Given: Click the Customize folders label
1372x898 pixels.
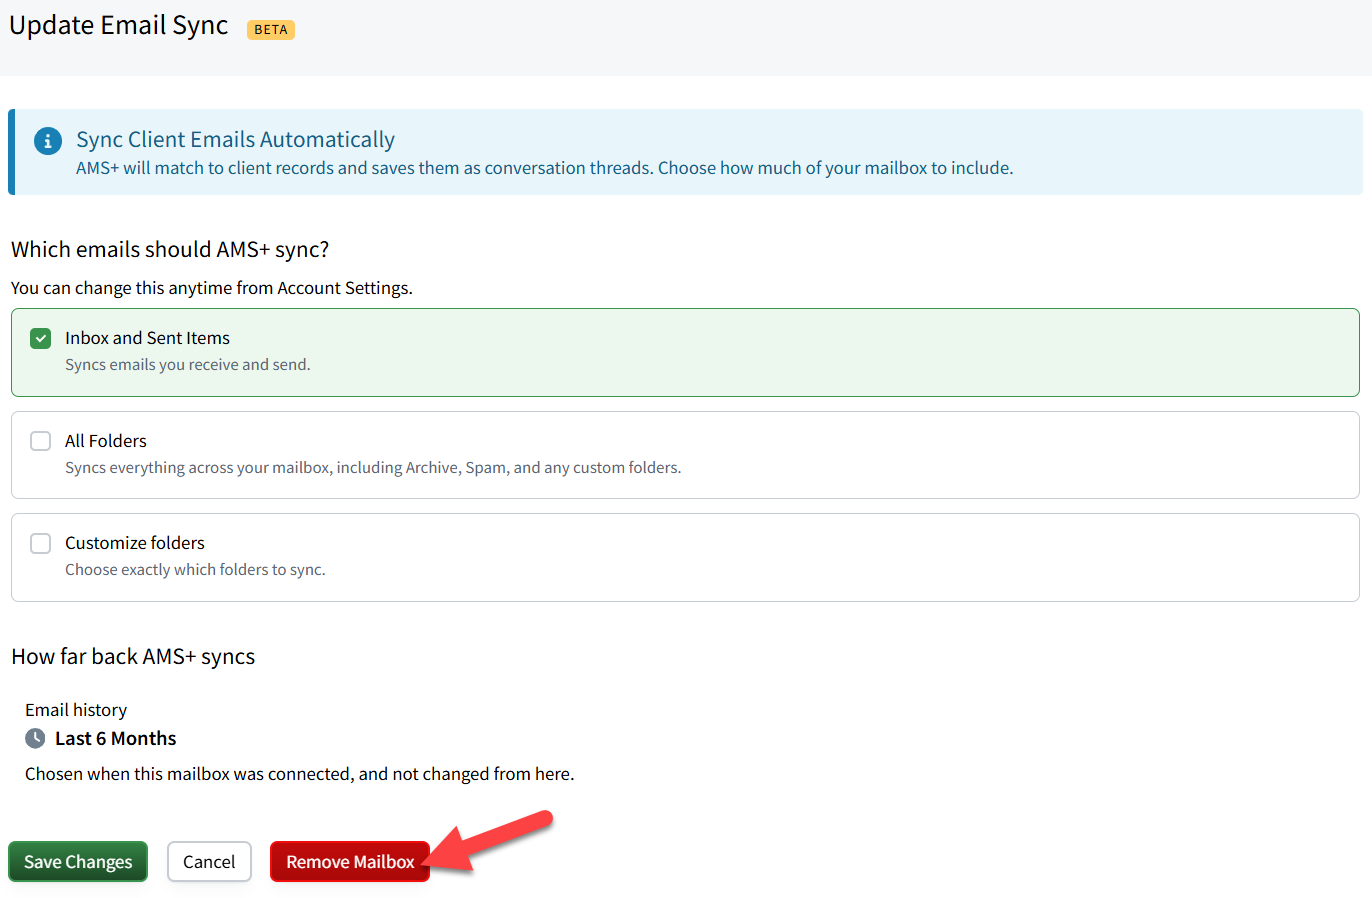Looking at the screenshot, I should [135, 543].
